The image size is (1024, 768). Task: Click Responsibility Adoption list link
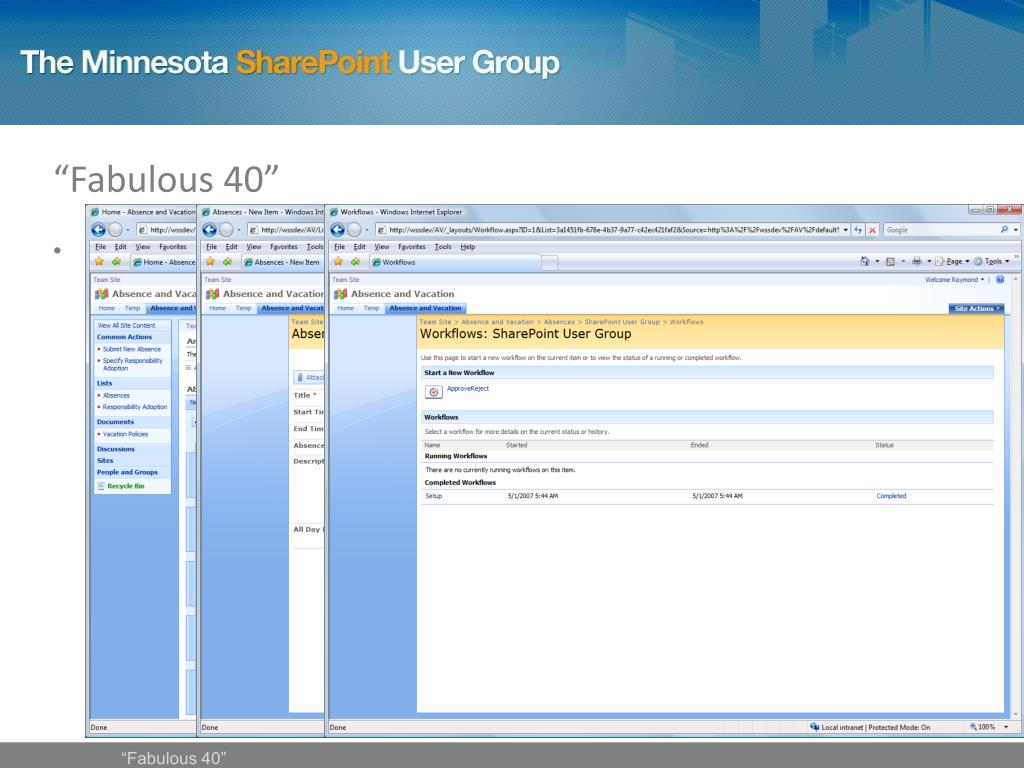(135, 407)
